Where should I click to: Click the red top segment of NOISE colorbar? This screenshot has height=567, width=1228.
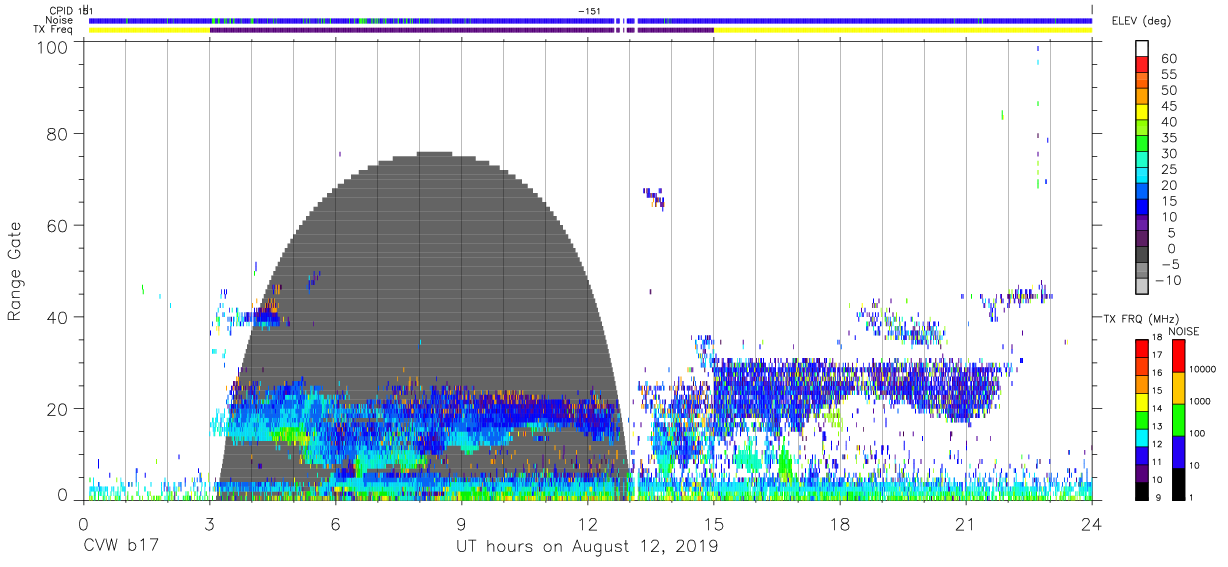1179,356
